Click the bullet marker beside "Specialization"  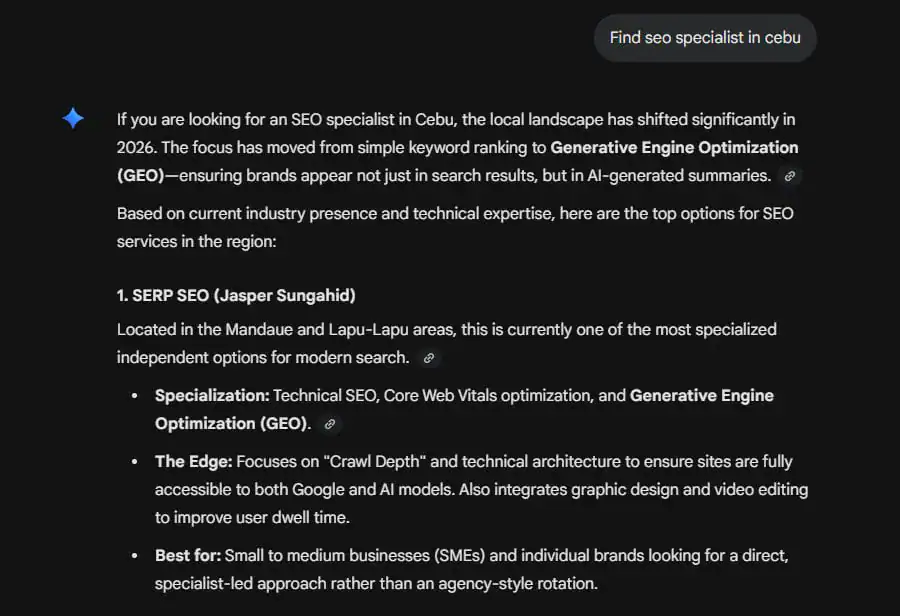coord(135,397)
